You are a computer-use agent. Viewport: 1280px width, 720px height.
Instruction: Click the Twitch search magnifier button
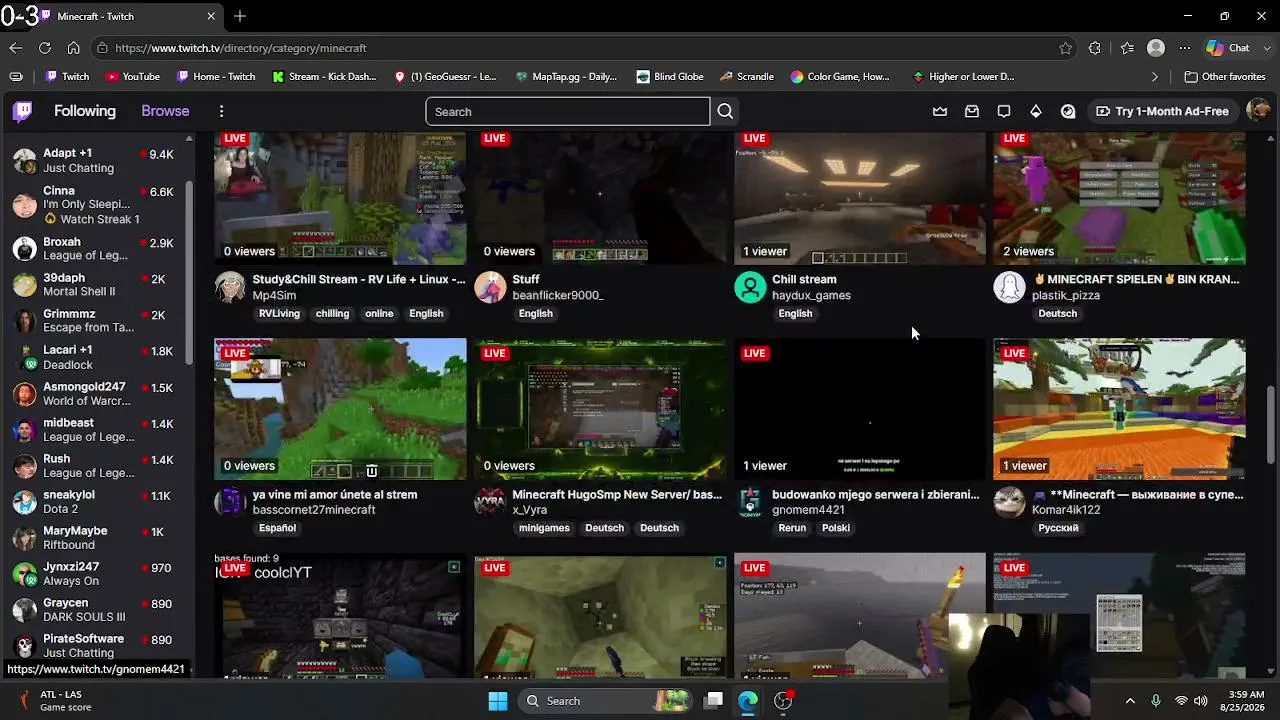tap(725, 111)
